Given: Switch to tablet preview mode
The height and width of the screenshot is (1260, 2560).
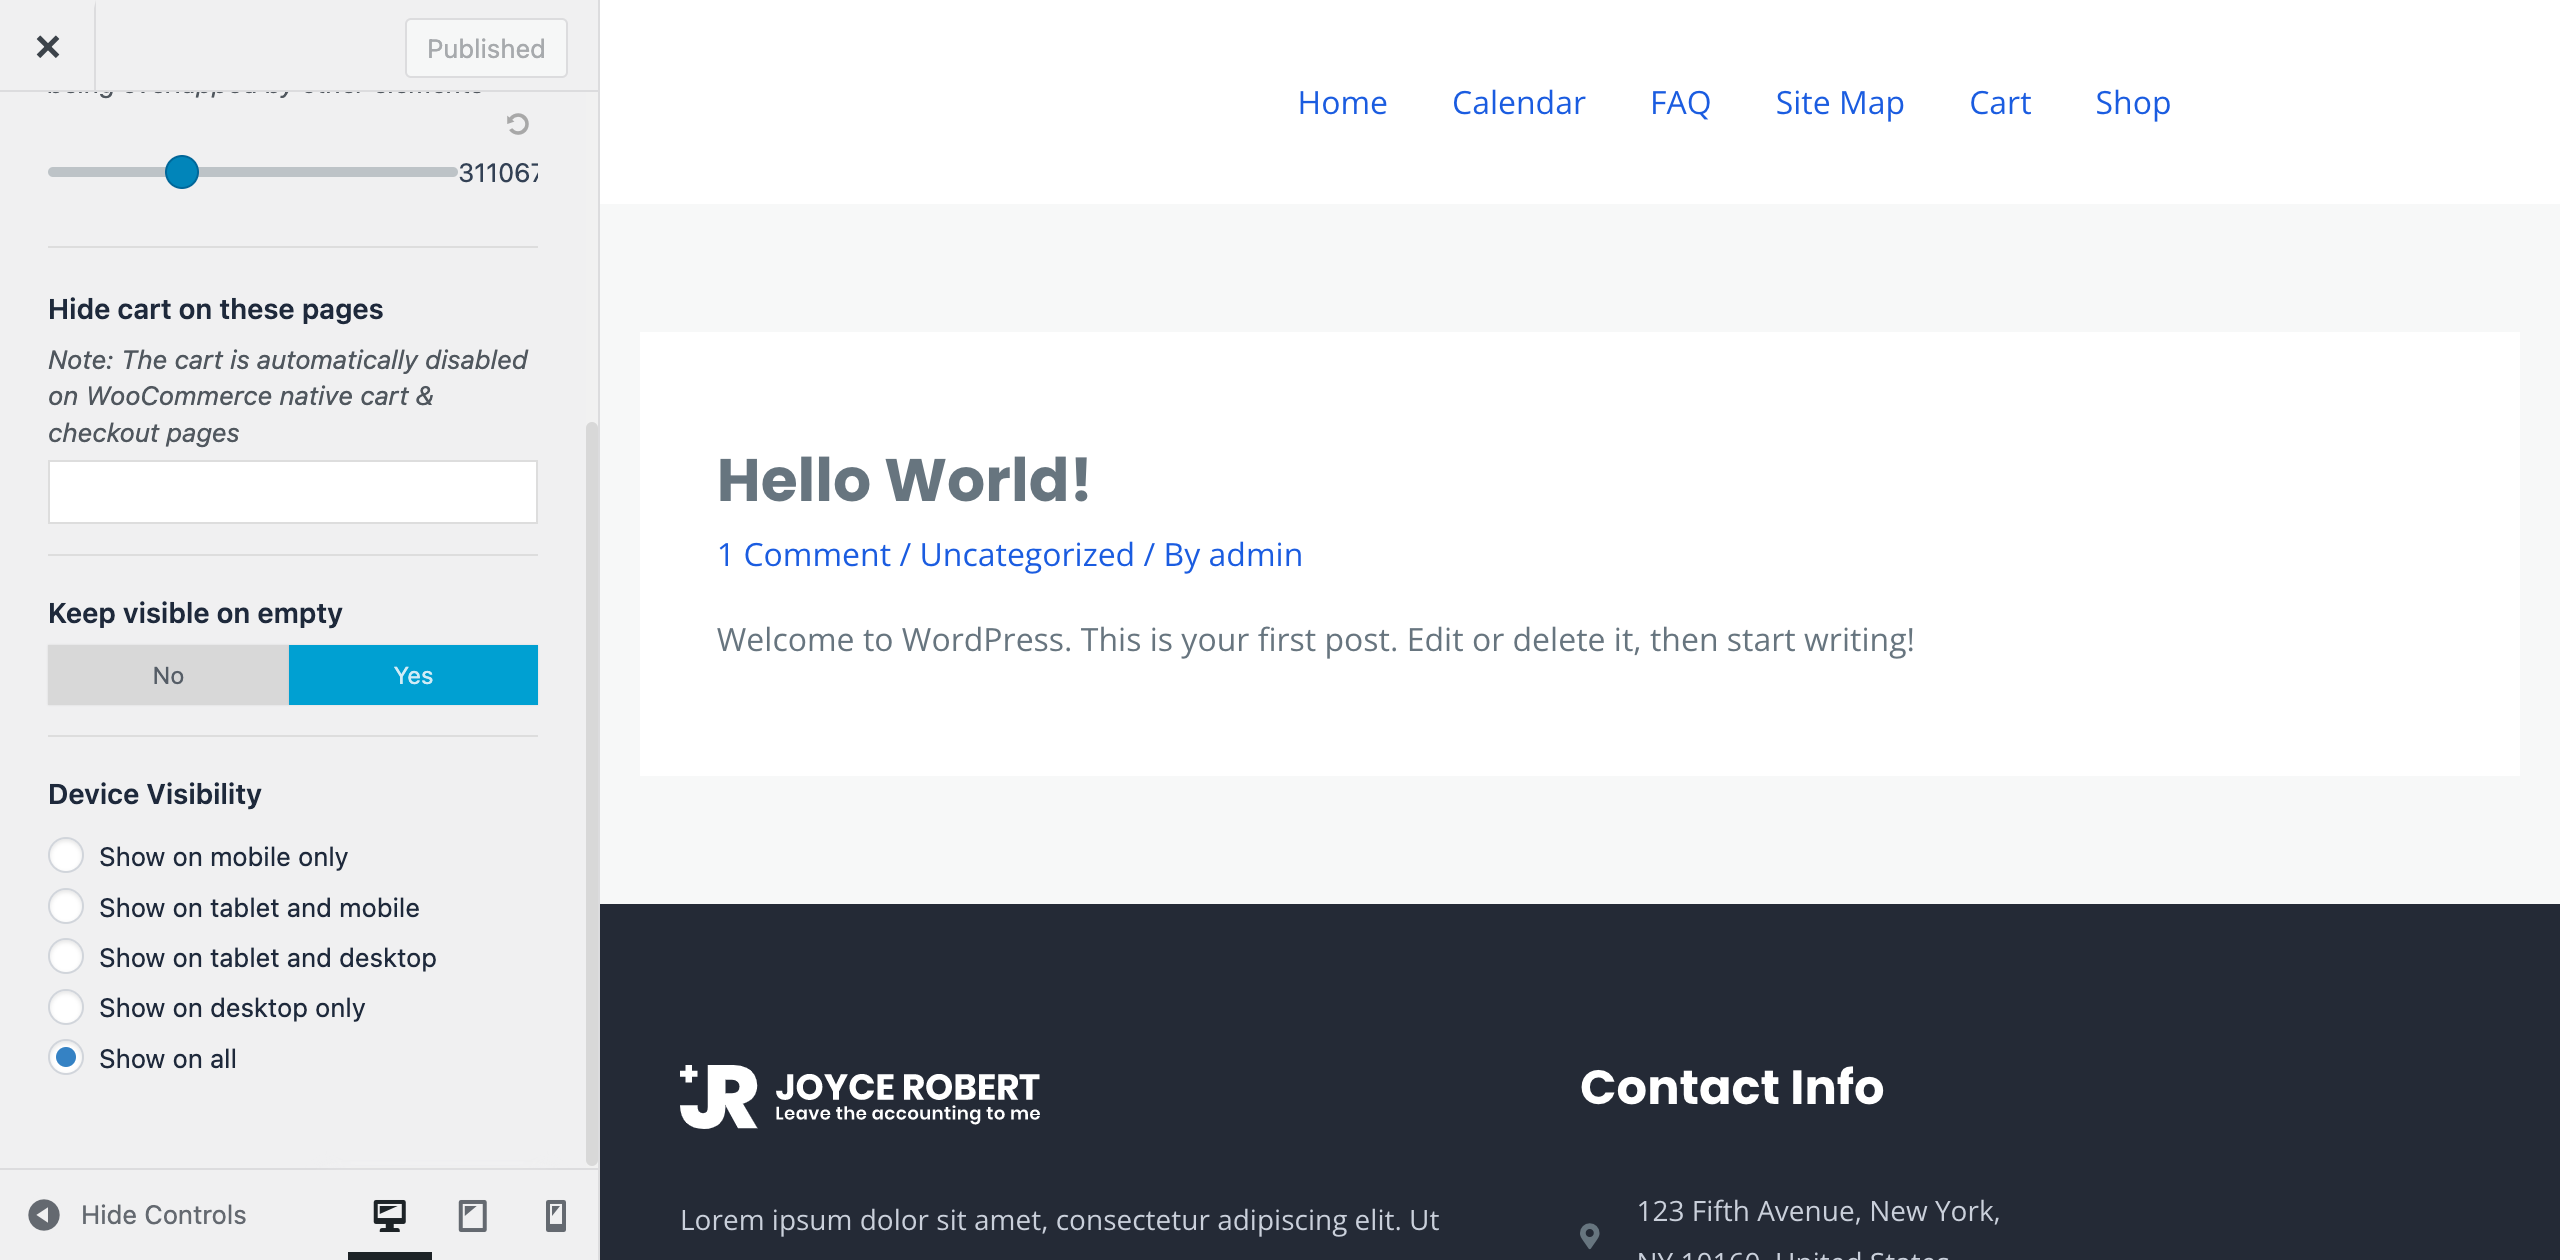Looking at the screenshot, I should coord(473,1215).
